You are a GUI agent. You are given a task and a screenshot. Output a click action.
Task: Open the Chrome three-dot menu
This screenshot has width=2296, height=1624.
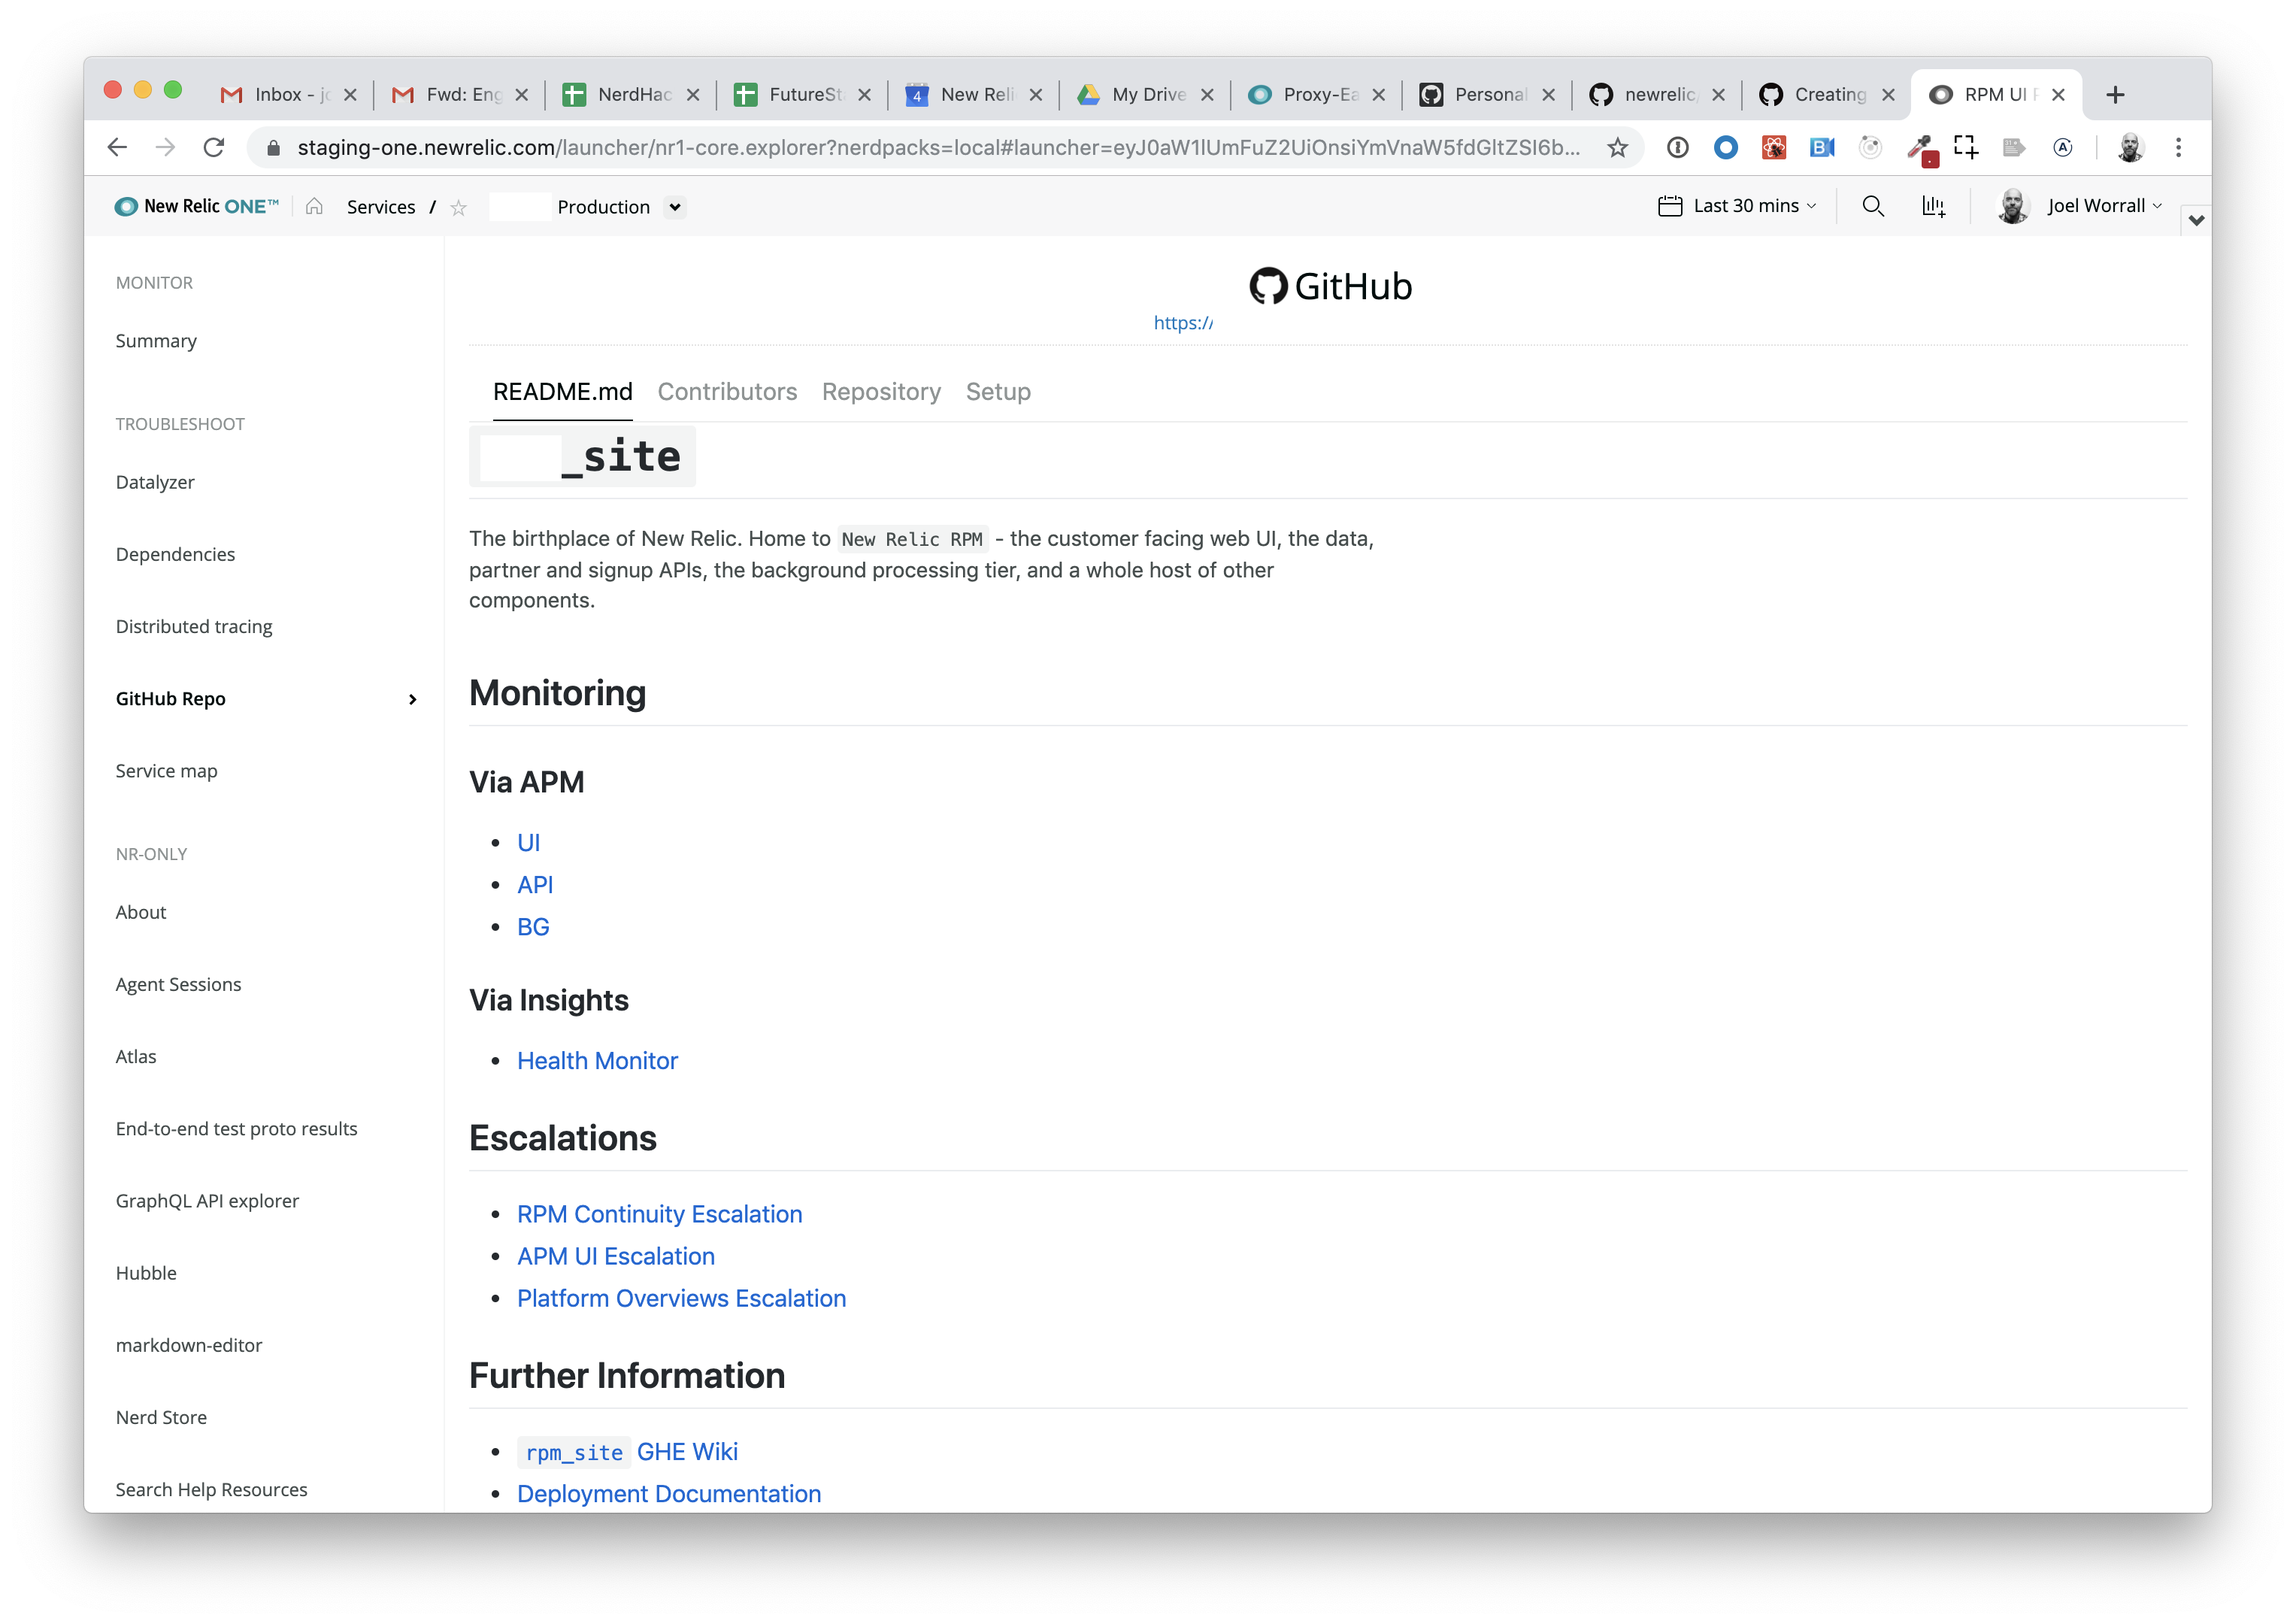[2178, 148]
